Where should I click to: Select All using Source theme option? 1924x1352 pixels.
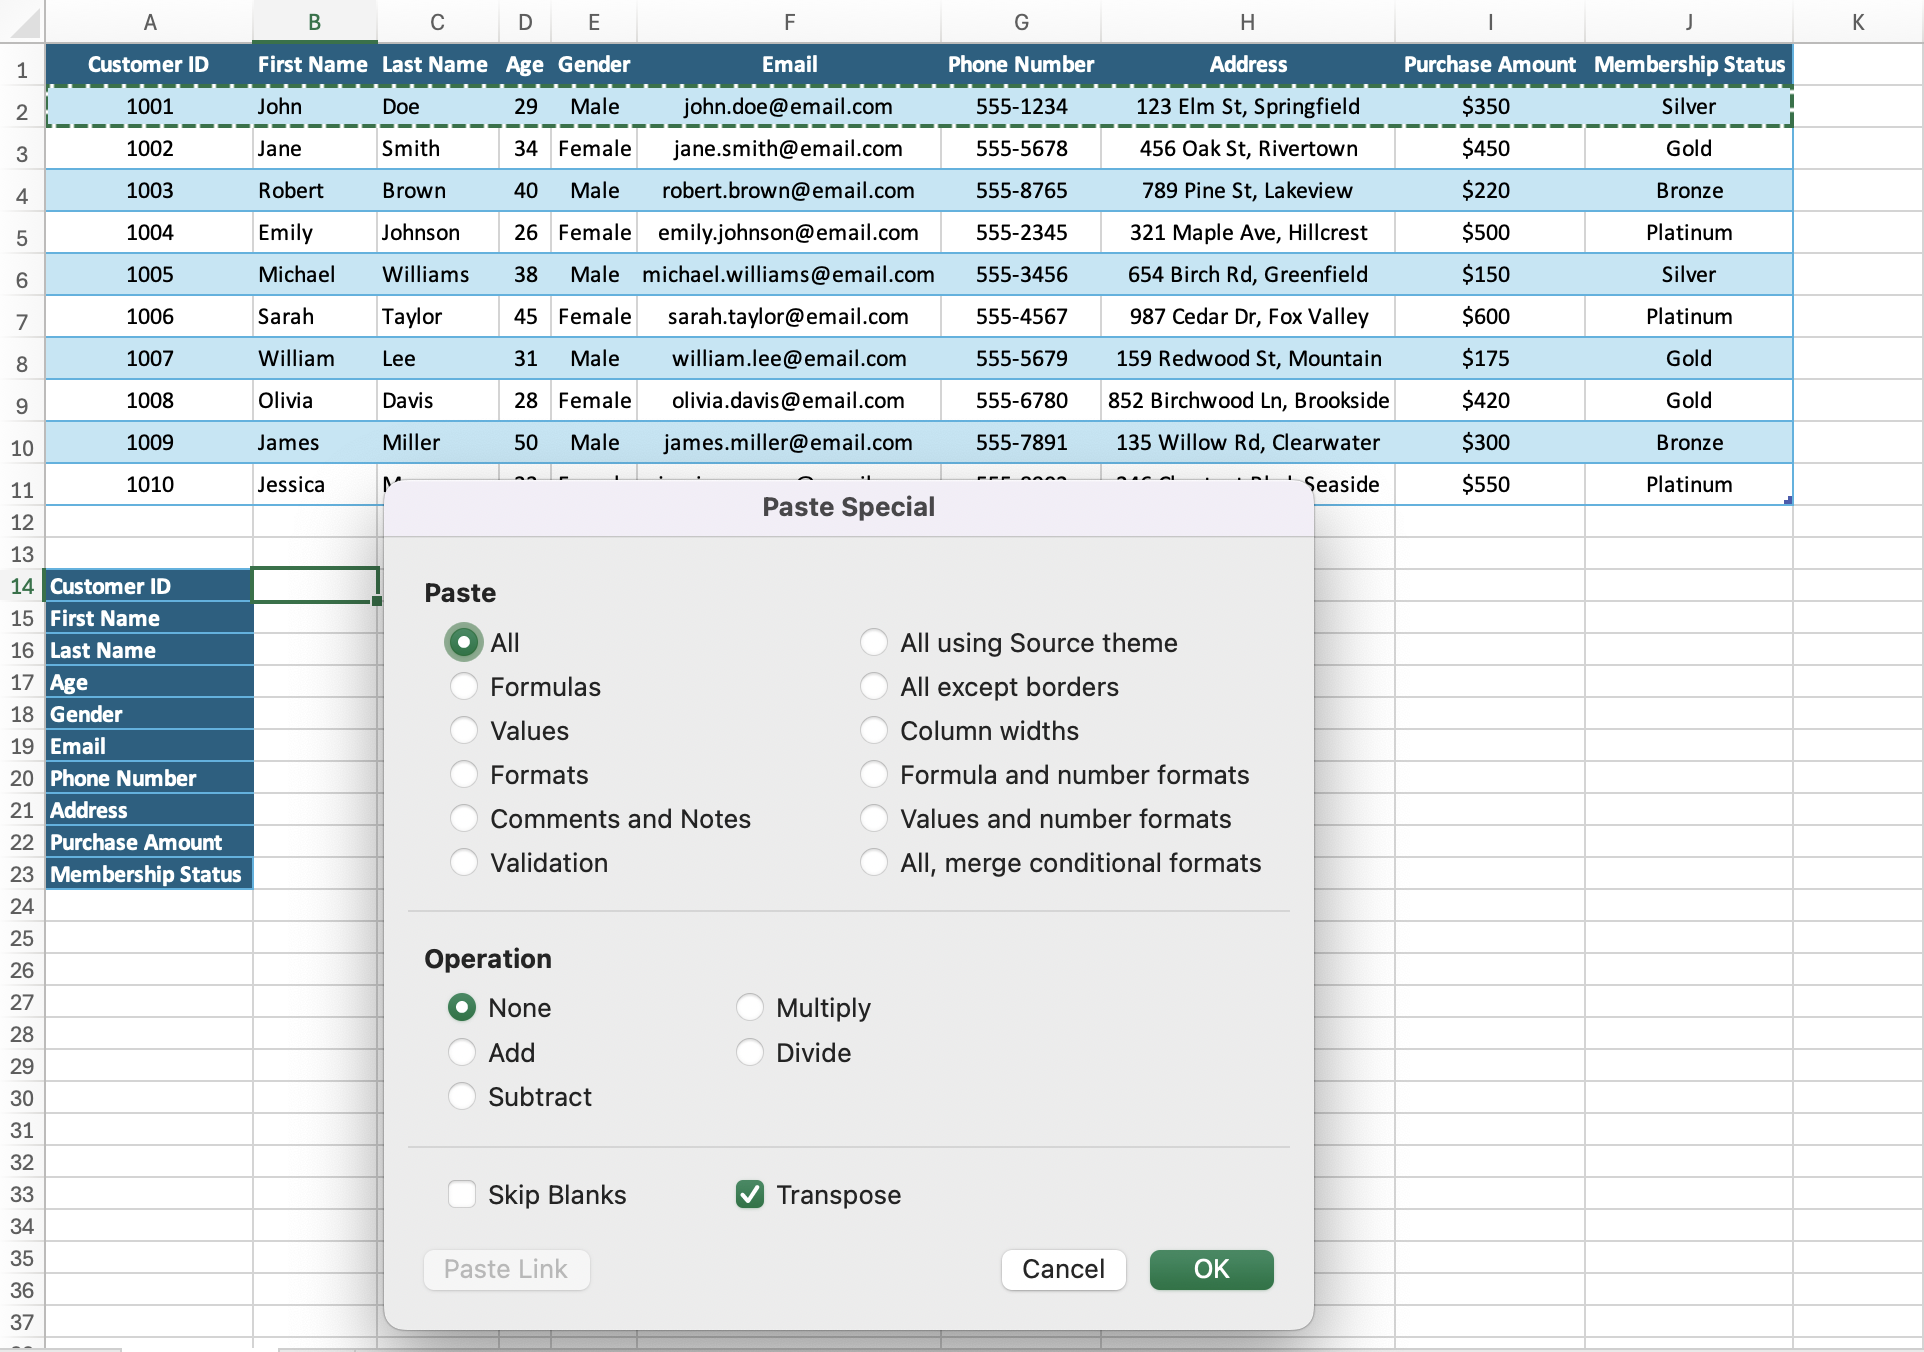(873, 643)
